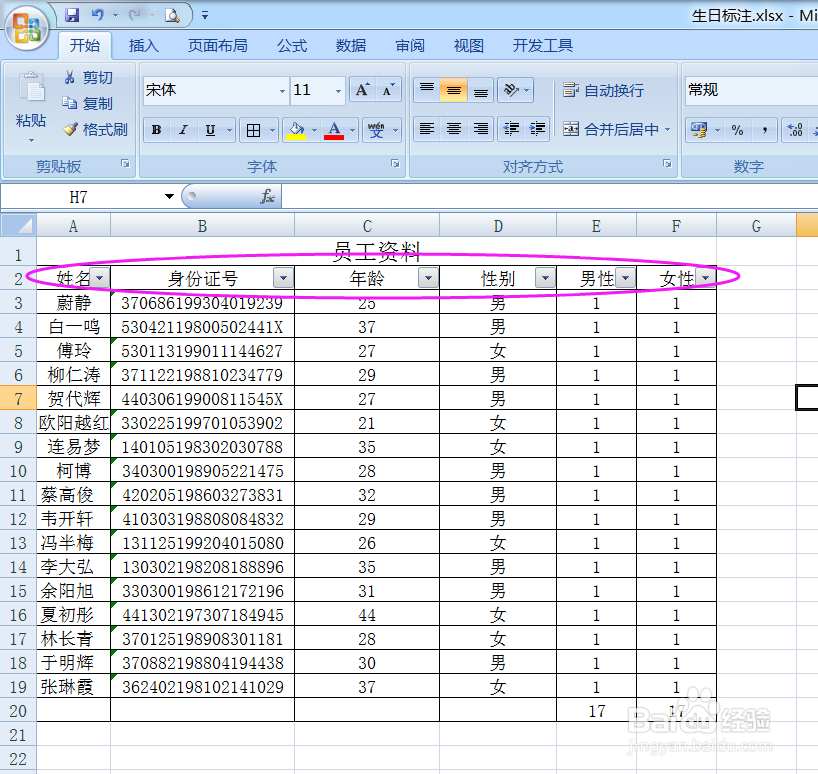818x774 pixels.
Task: Open the 剪贴板 dialog launcher
Action: click(x=125, y=164)
